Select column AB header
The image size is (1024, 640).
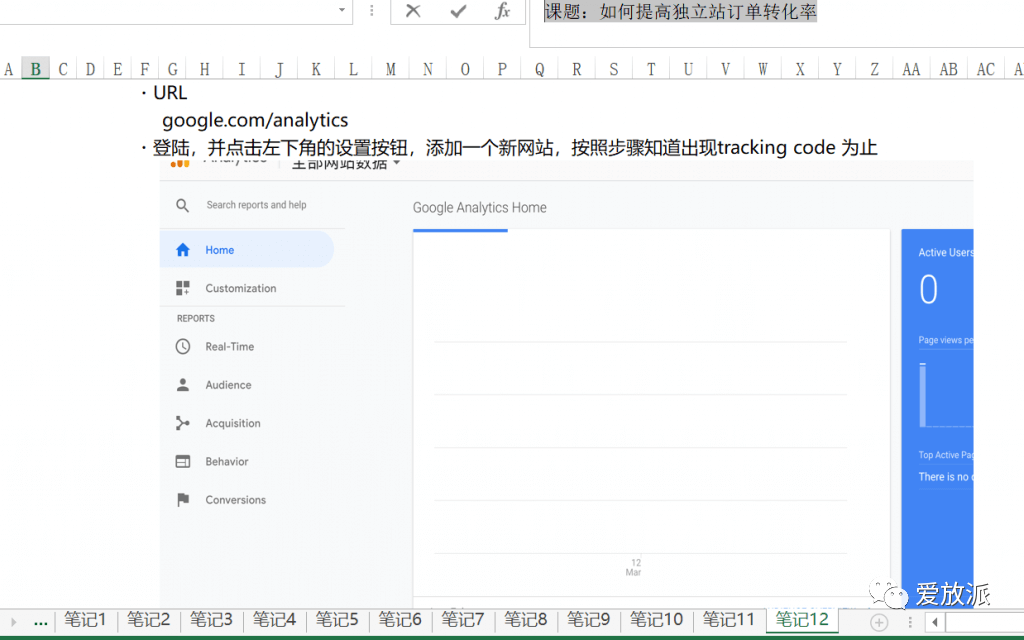pyautogui.click(x=948, y=69)
